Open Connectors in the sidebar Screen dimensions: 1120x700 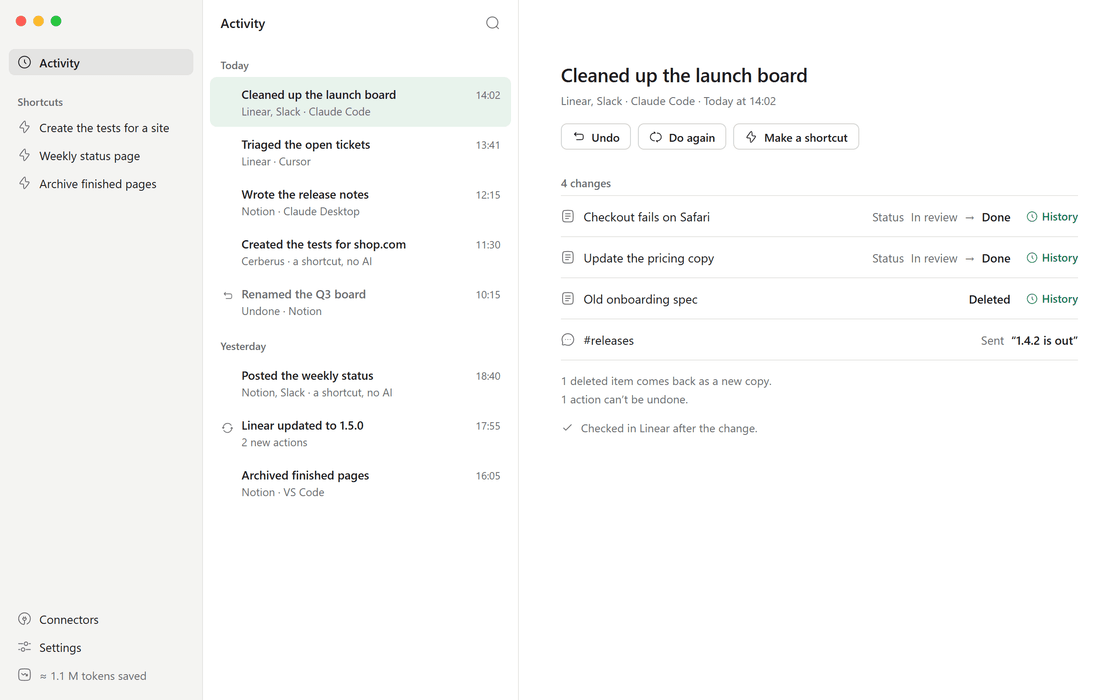[101, 619]
